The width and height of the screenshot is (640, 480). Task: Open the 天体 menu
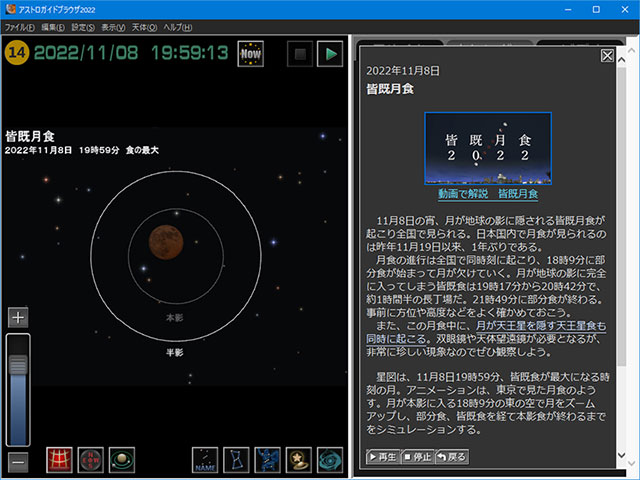[145, 27]
